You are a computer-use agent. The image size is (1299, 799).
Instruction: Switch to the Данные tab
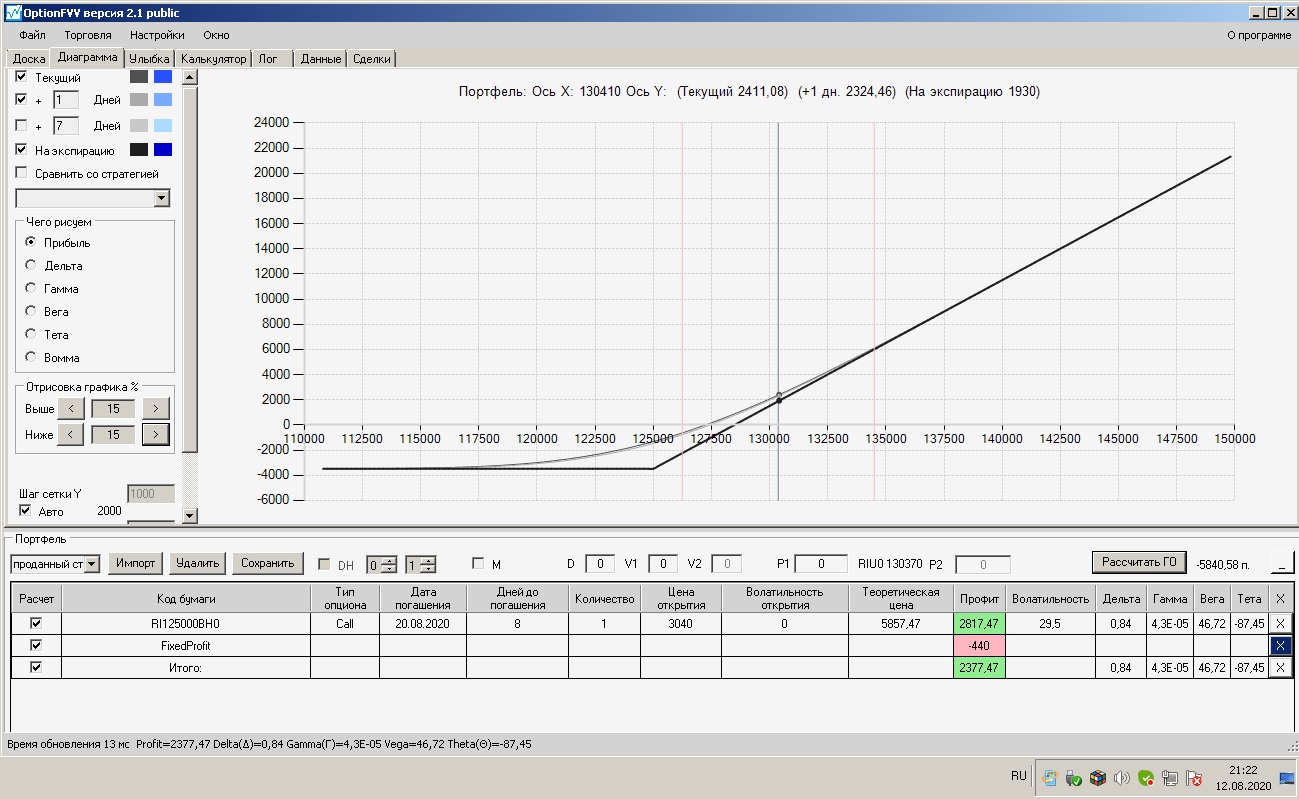tap(321, 59)
